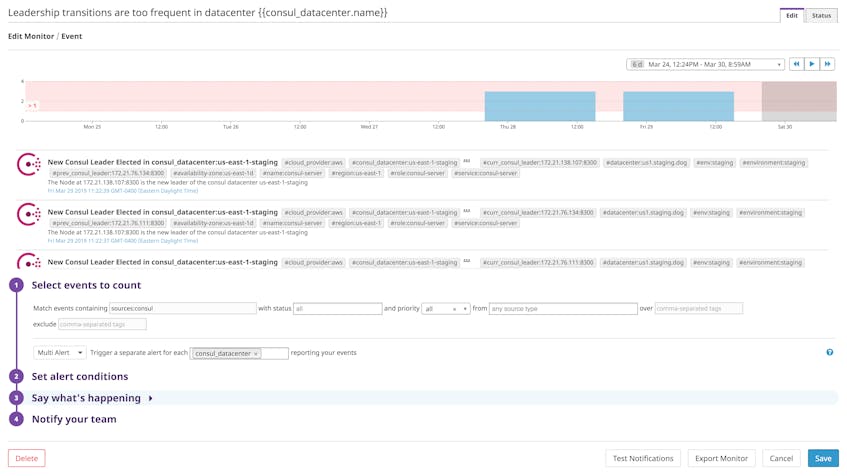This screenshot has width=847, height=476.
Task: Click step 4 circle Notify your team
Action: coord(15,419)
